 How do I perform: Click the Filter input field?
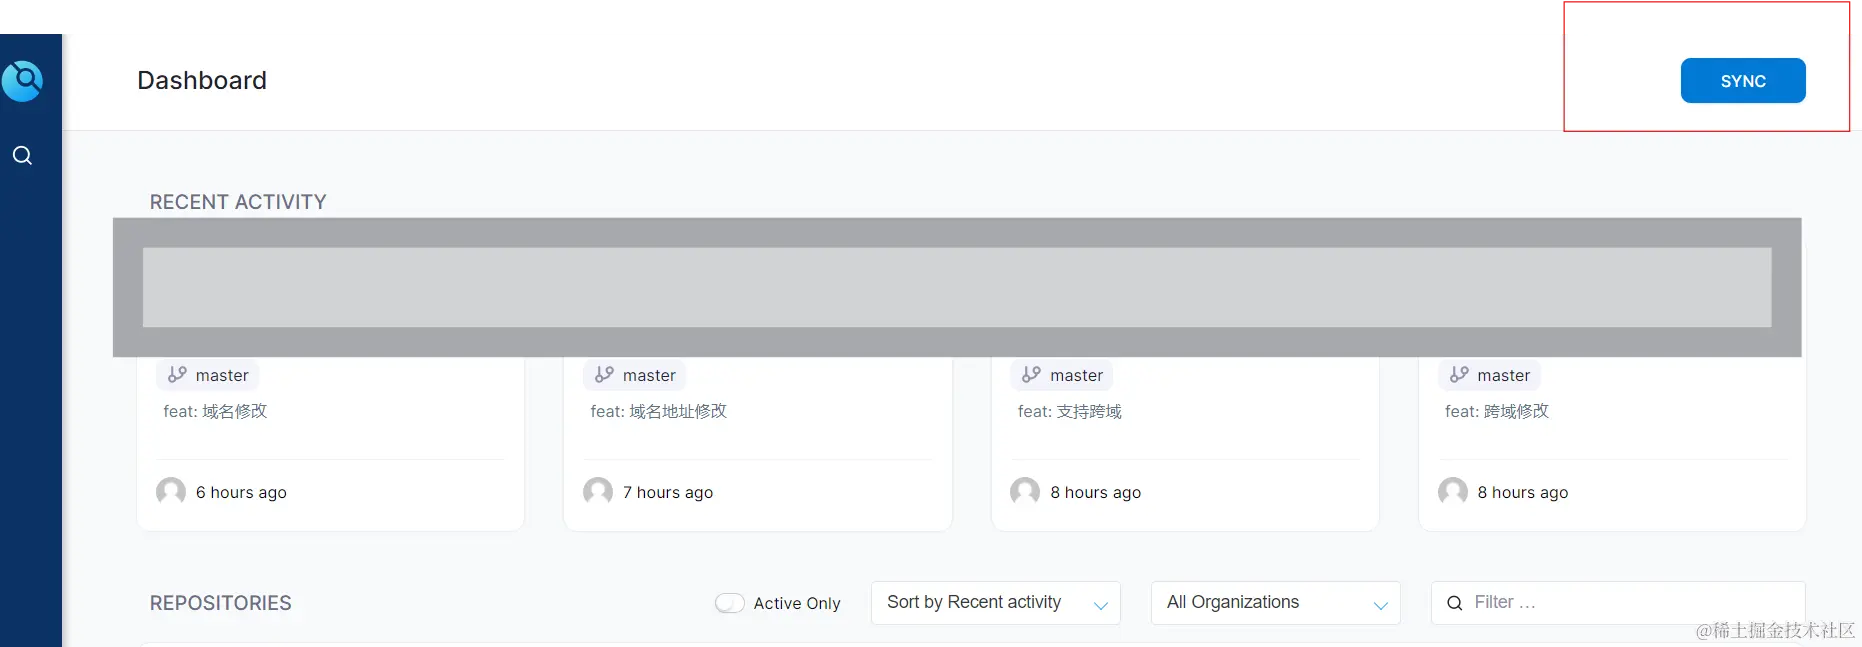click(1618, 603)
